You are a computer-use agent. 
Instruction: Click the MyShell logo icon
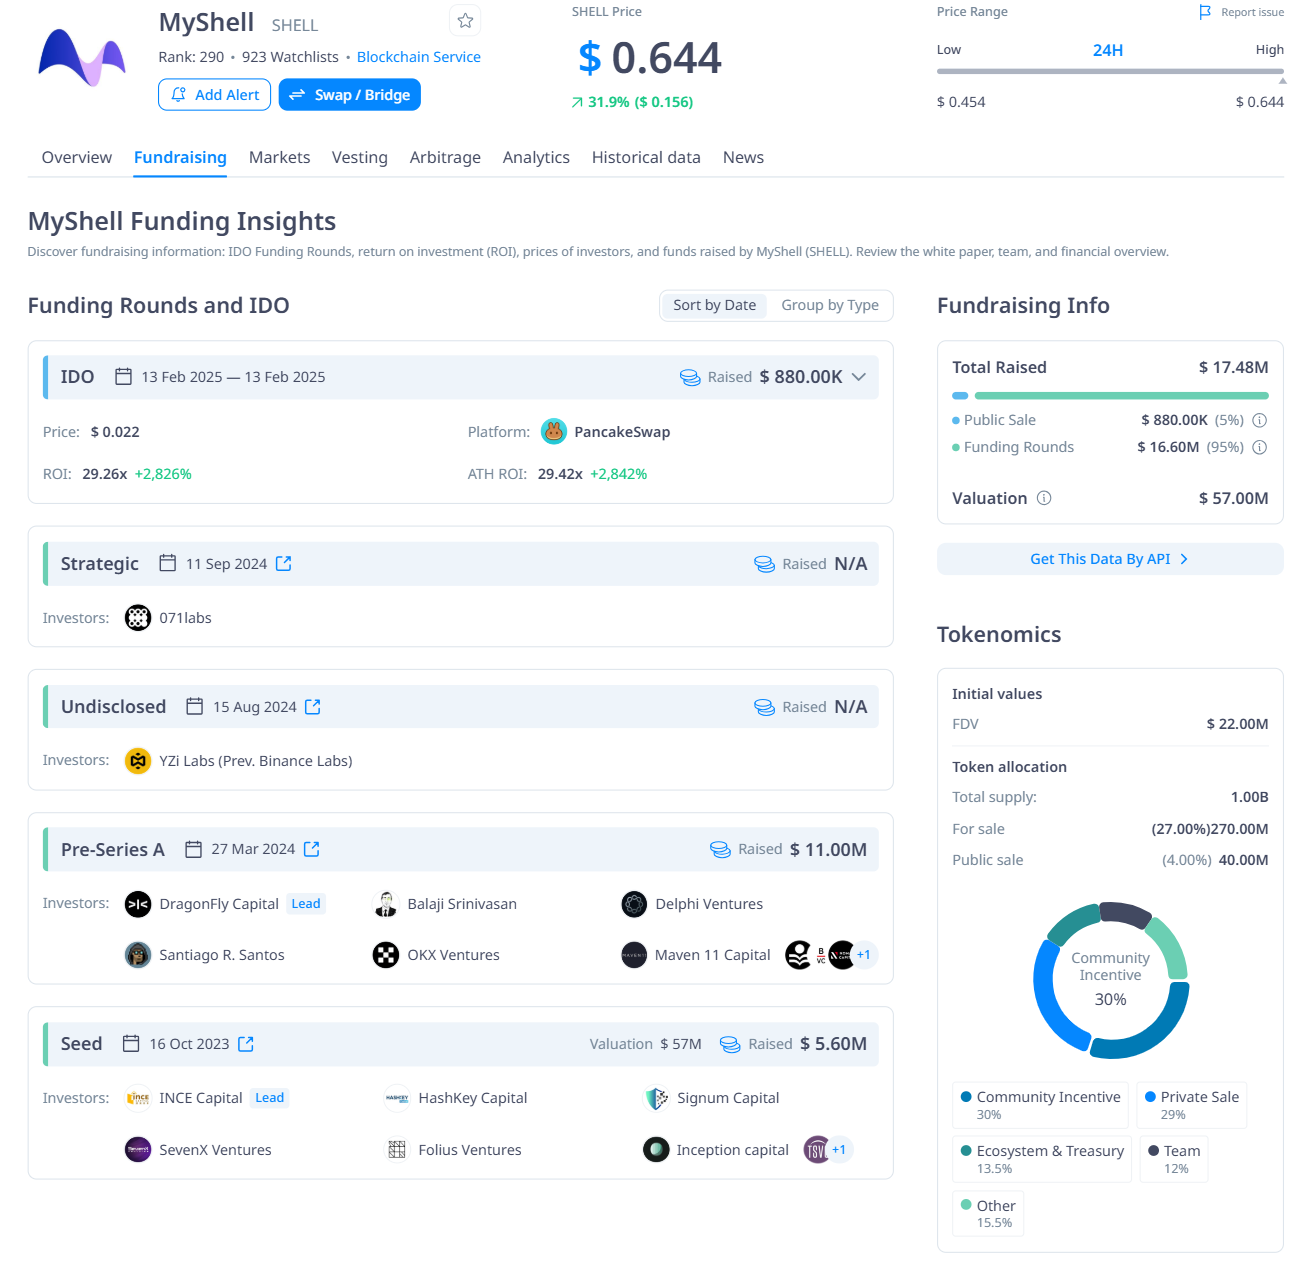tap(82, 57)
